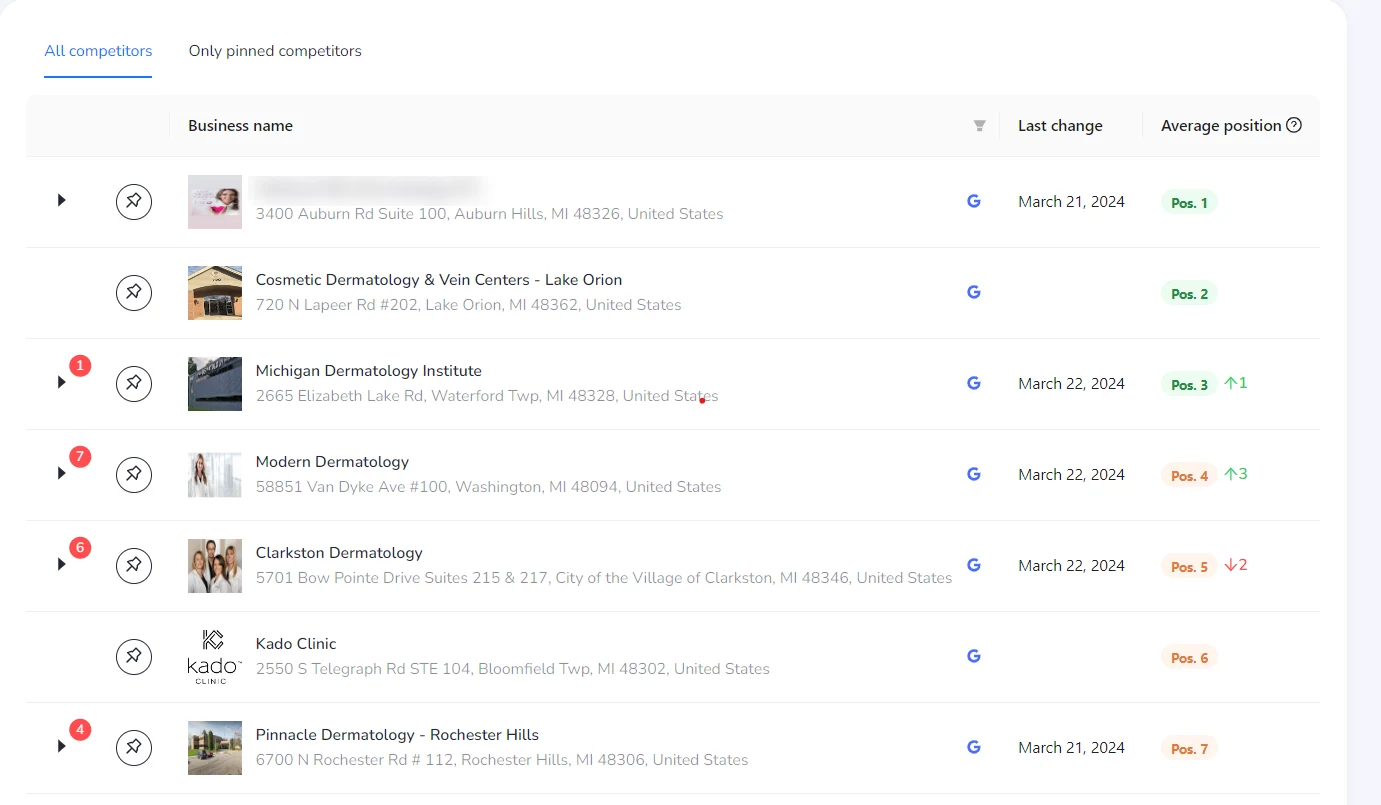Pin the Michigan Dermatology Institute competitor
The image size is (1381, 805).
point(134,384)
